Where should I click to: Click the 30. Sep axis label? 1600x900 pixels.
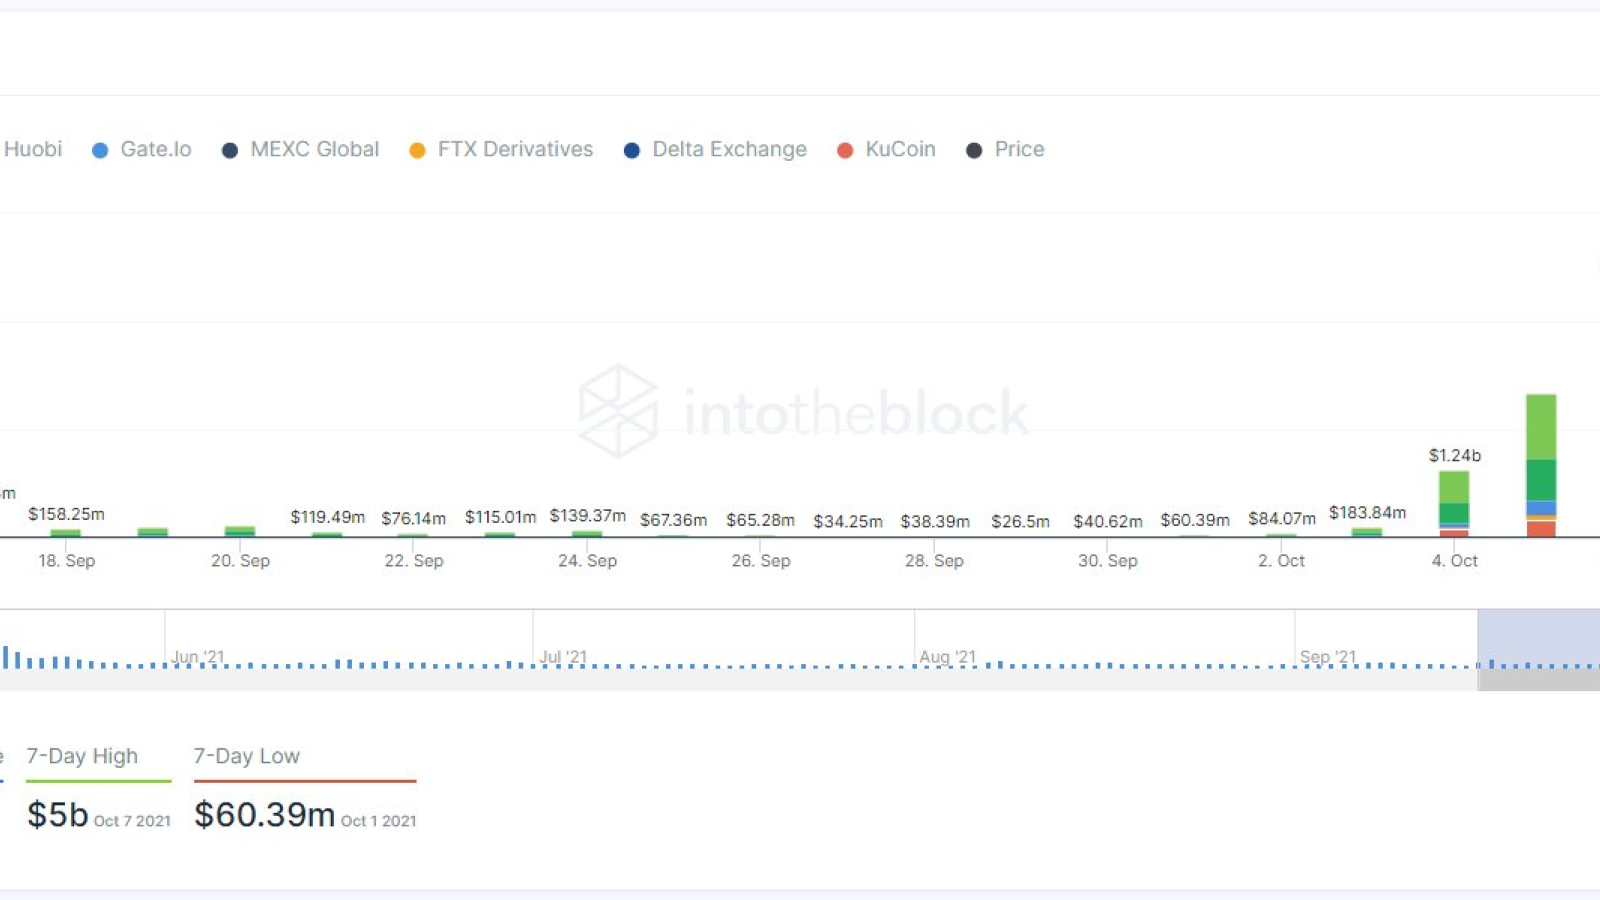pyautogui.click(x=1107, y=561)
